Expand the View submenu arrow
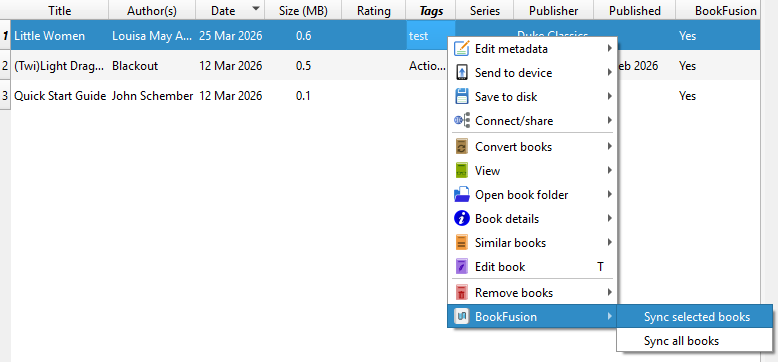The height and width of the screenshot is (362, 778). tap(609, 170)
